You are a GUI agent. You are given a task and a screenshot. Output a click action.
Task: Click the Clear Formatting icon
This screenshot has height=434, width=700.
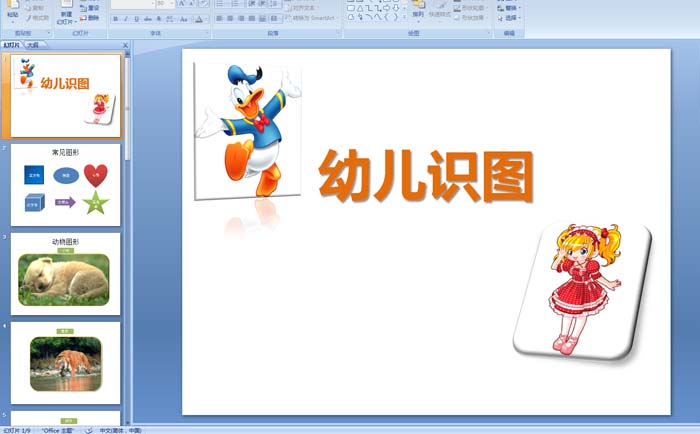point(204,4)
